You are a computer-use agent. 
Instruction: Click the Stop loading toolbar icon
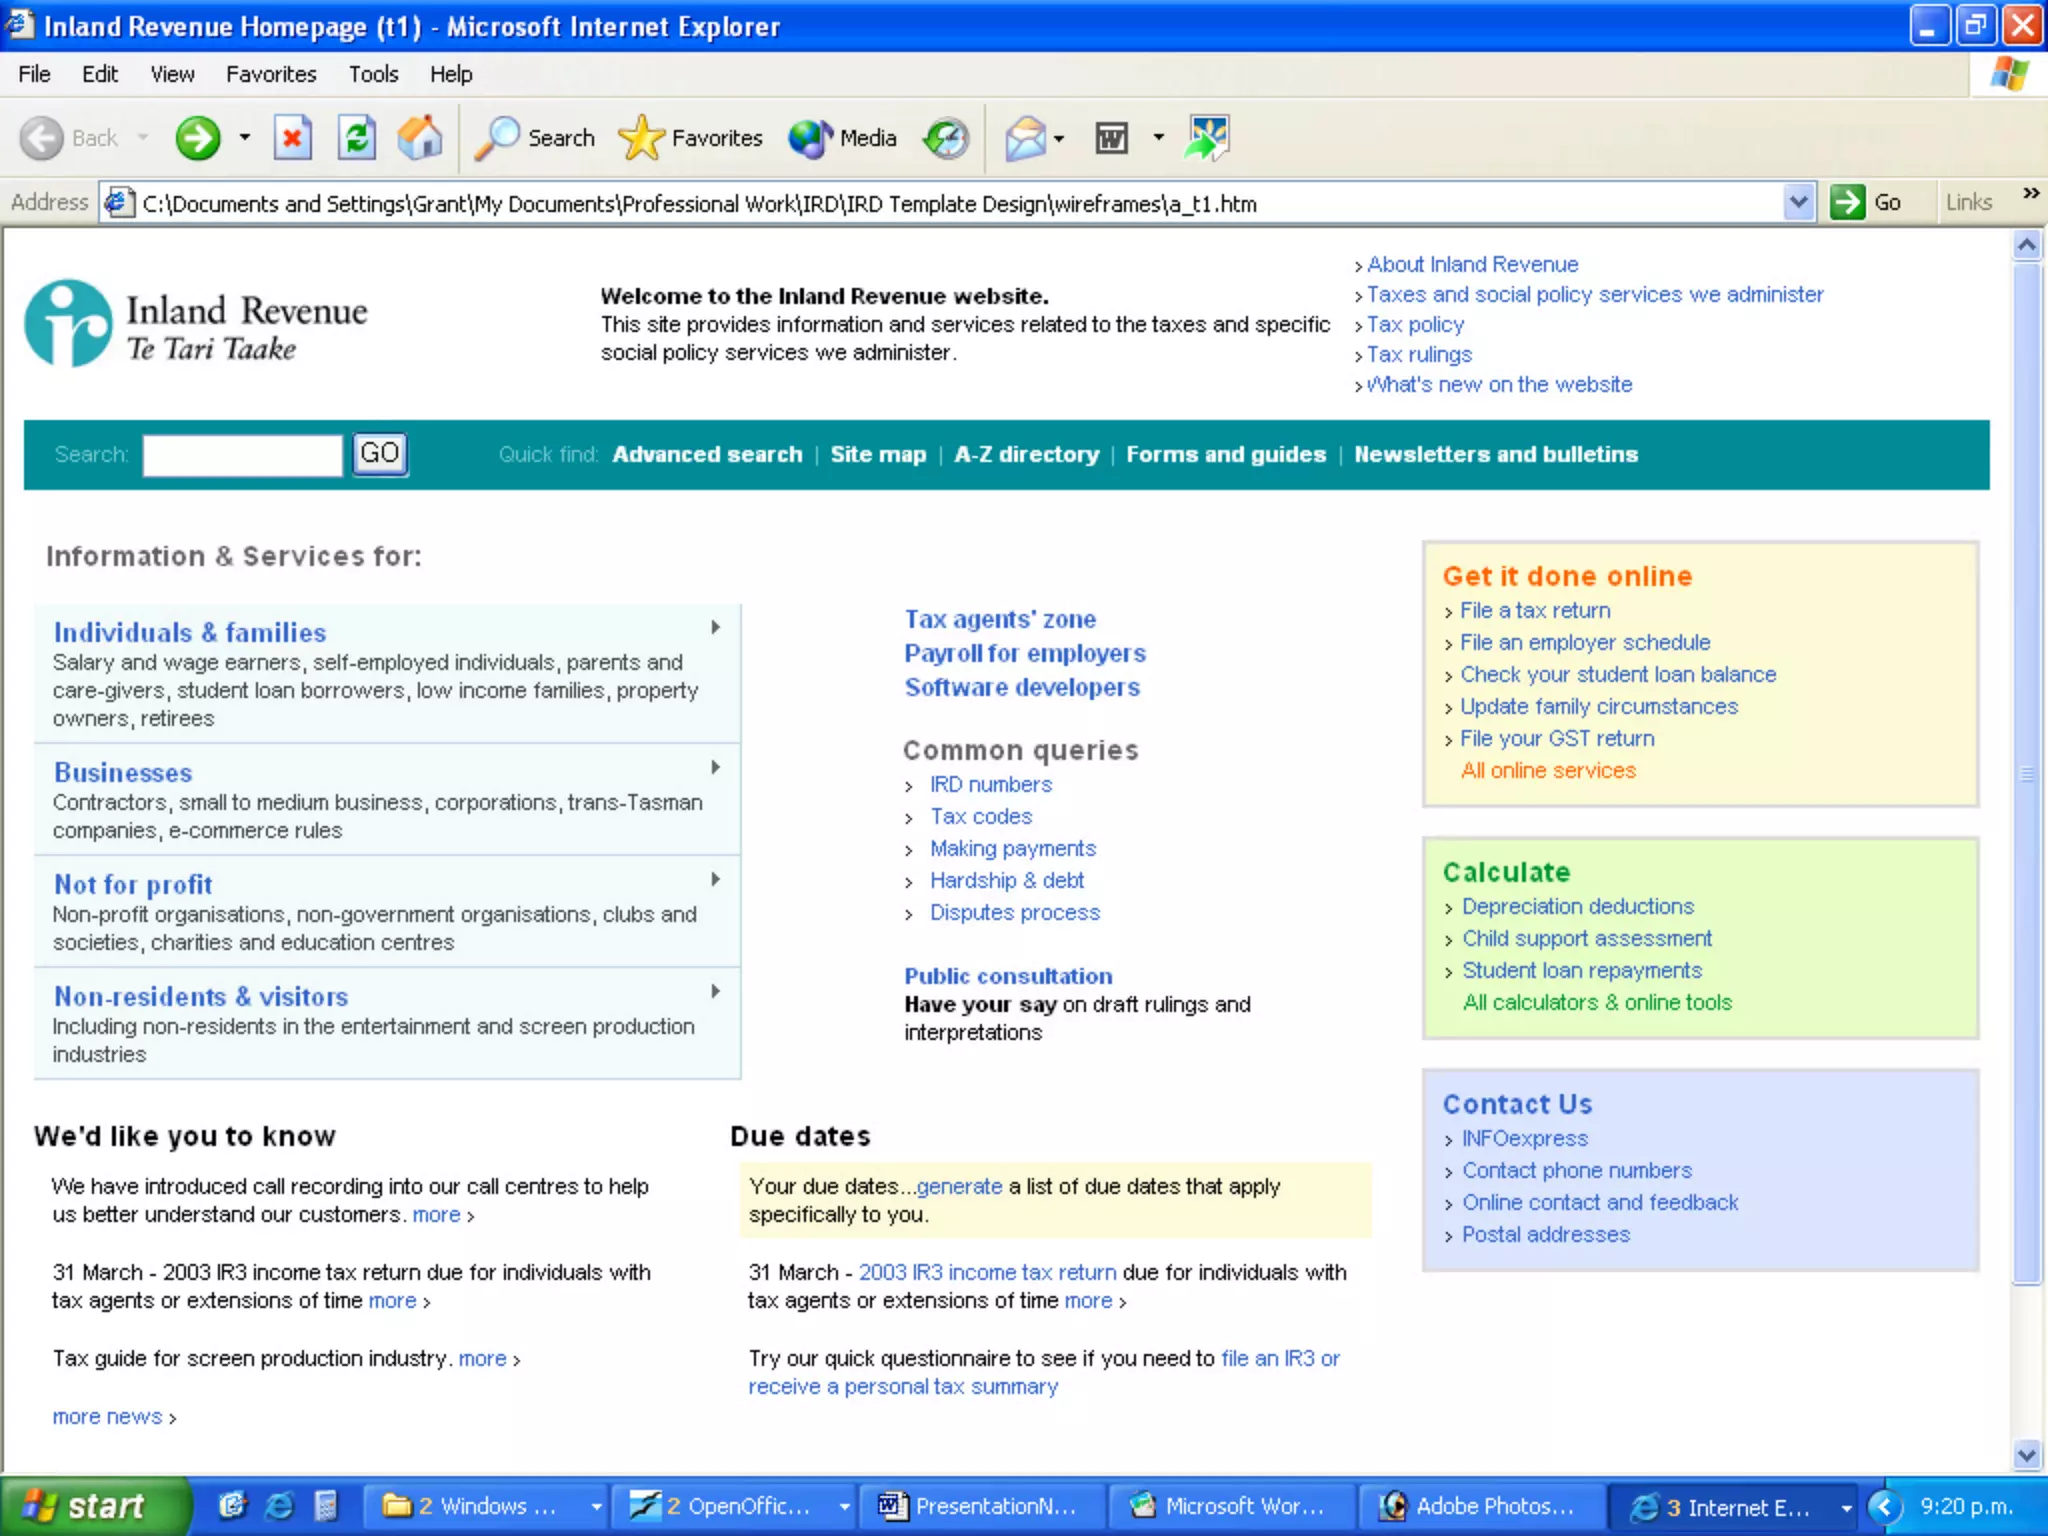coord(292,138)
